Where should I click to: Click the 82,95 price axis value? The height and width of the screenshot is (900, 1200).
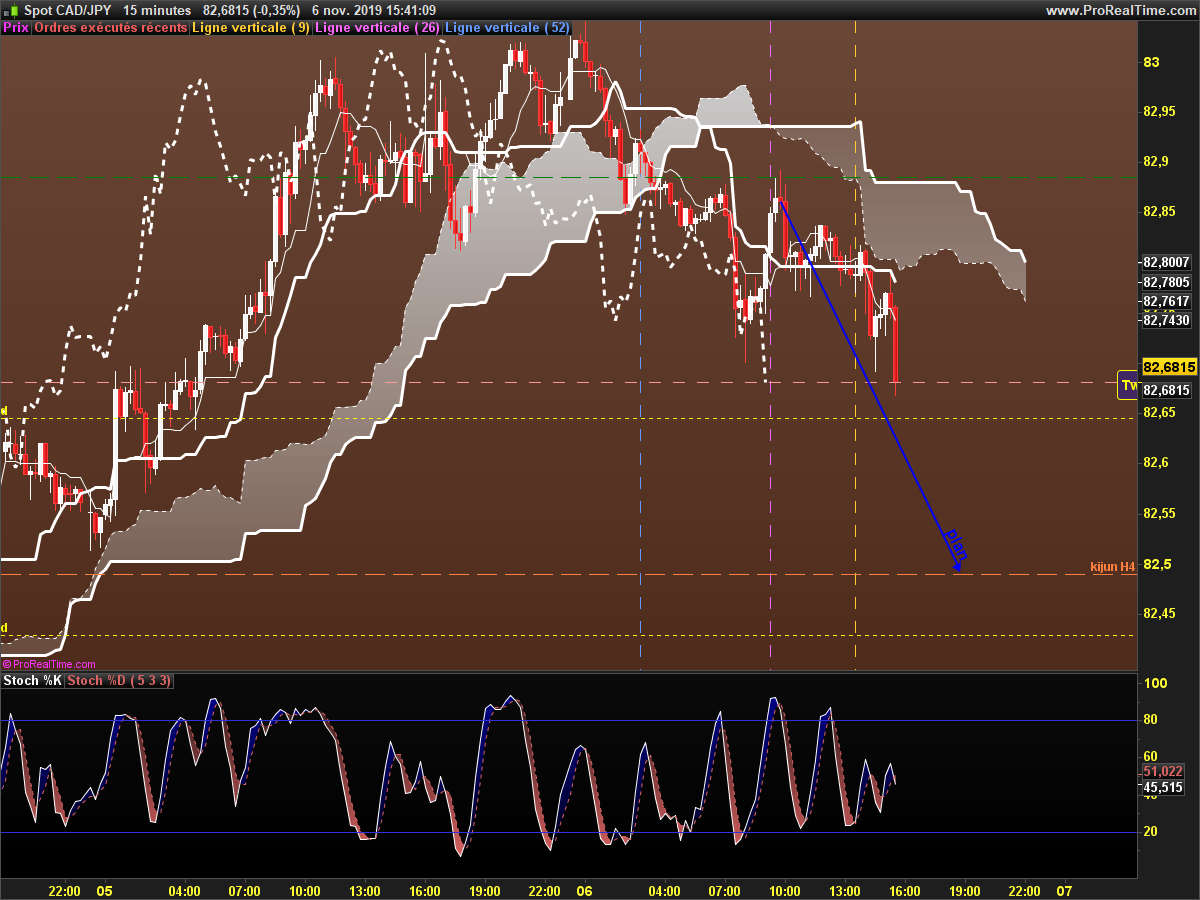(x=1158, y=110)
